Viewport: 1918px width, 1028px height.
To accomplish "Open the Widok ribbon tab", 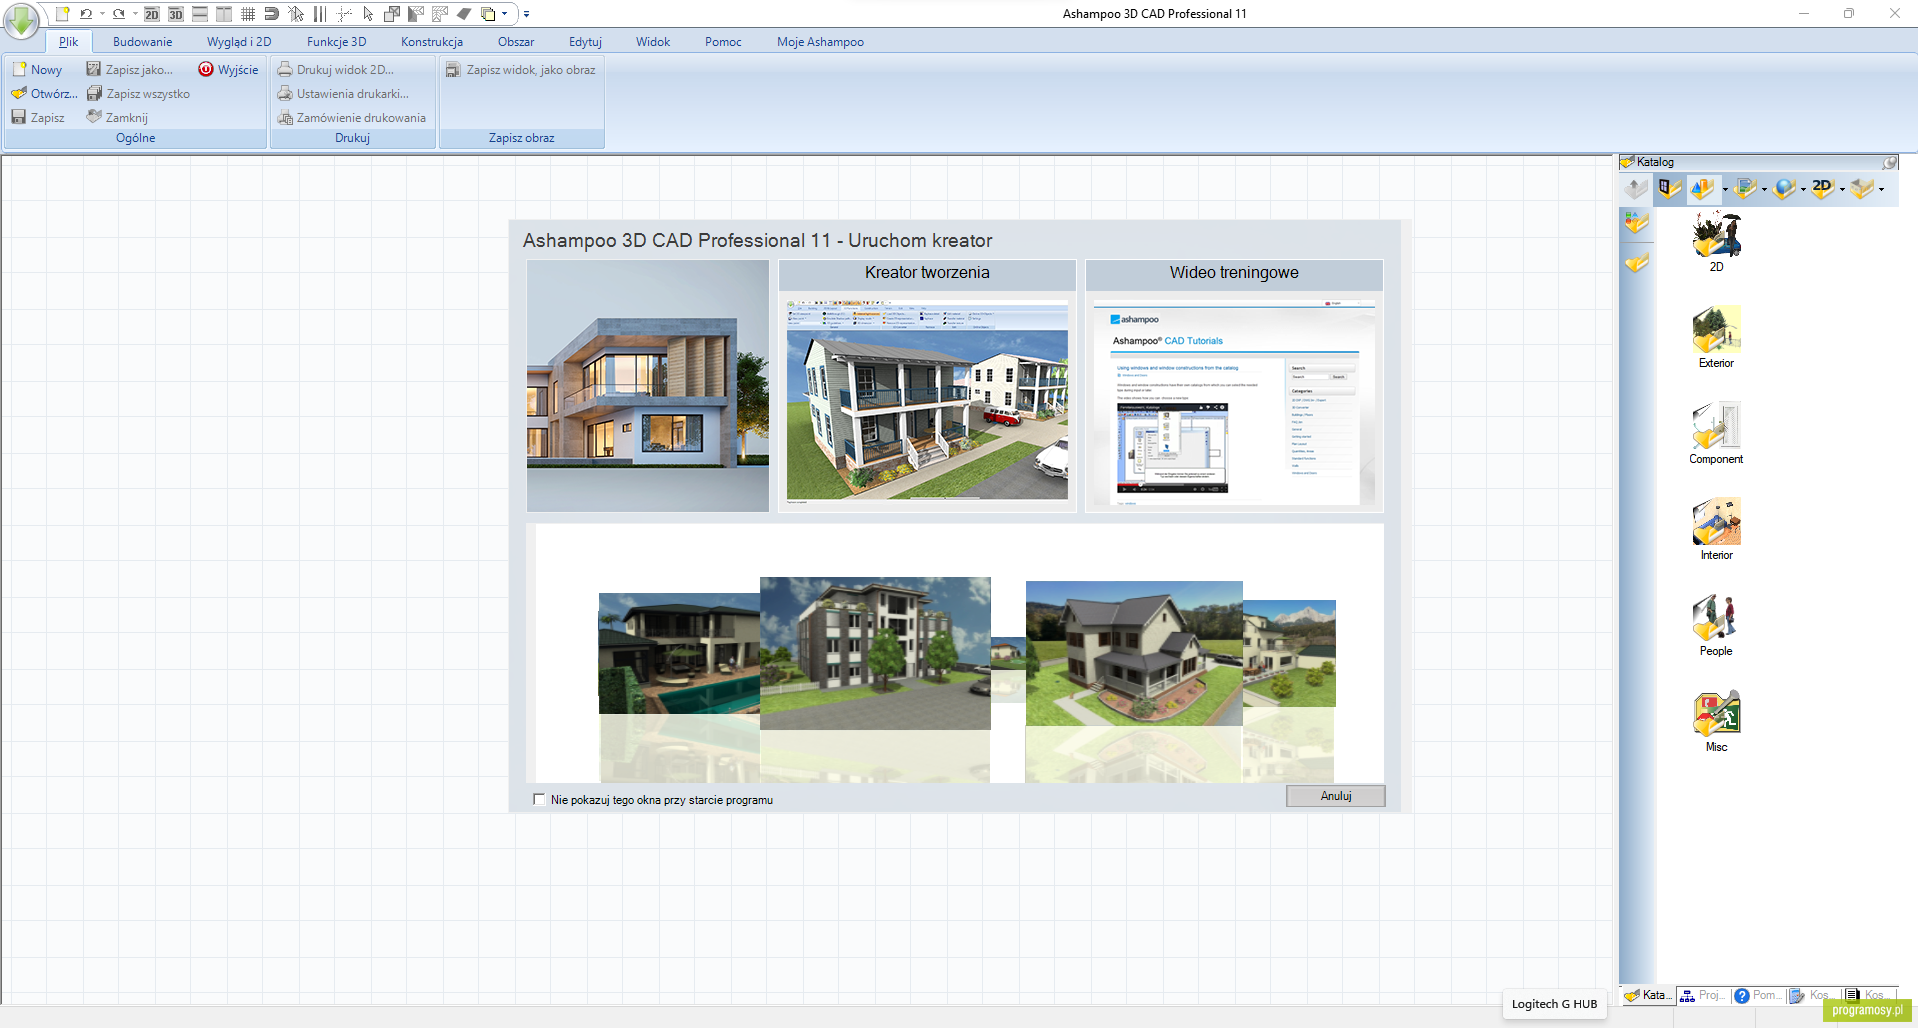I will point(653,42).
